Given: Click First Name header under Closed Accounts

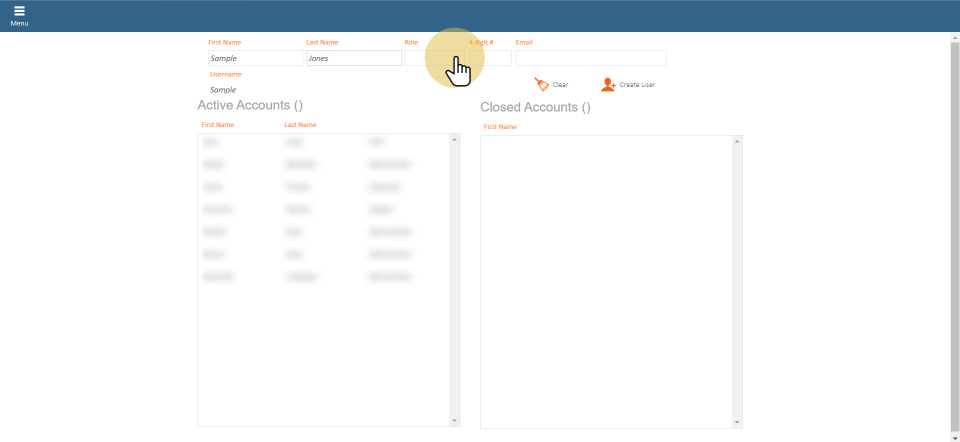Looking at the screenshot, I should (x=500, y=127).
